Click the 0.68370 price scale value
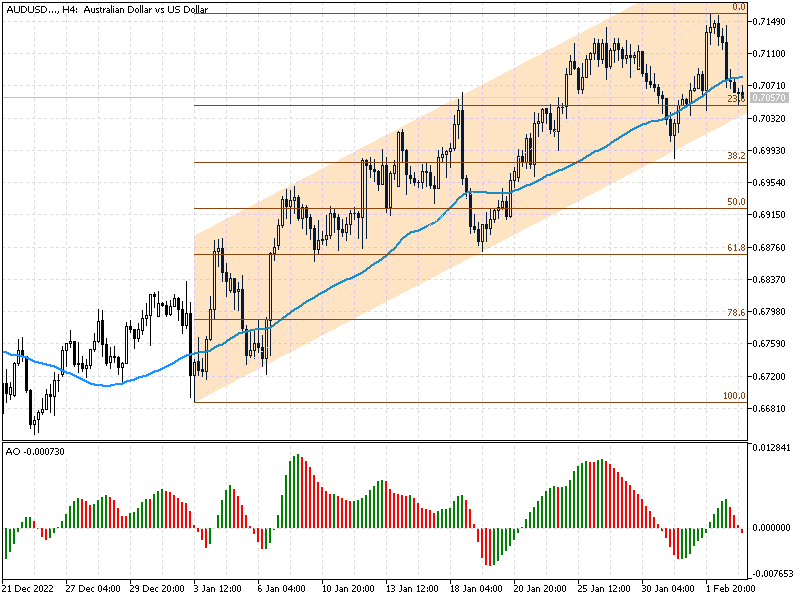800x600 pixels. [x=769, y=280]
